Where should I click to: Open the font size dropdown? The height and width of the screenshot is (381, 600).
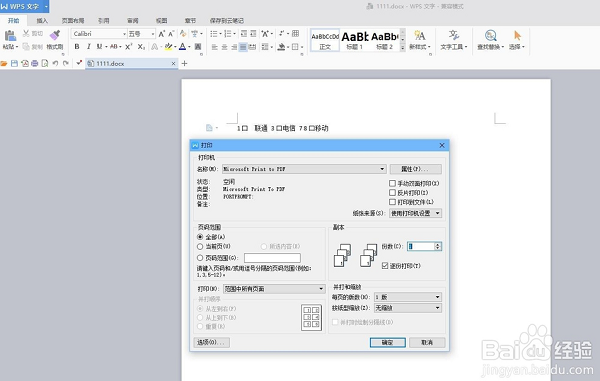pos(153,34)
